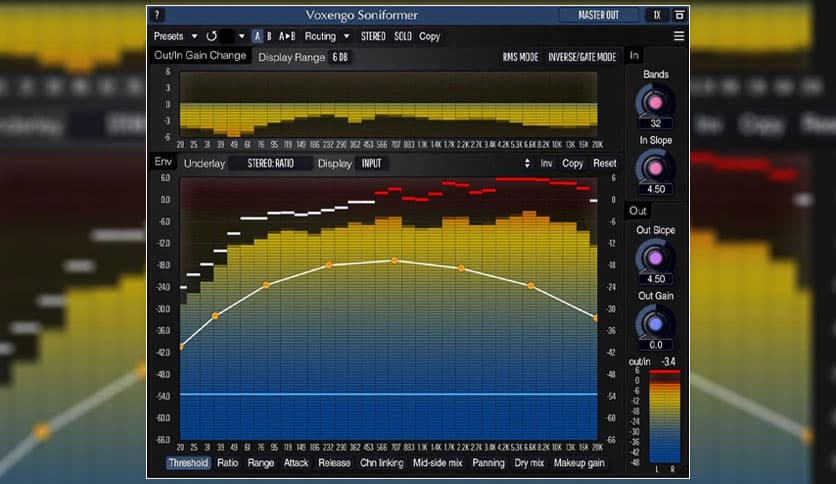Click the Out Slope value field
This screenshot has height=484, width=836.
[x=655, y=279]
